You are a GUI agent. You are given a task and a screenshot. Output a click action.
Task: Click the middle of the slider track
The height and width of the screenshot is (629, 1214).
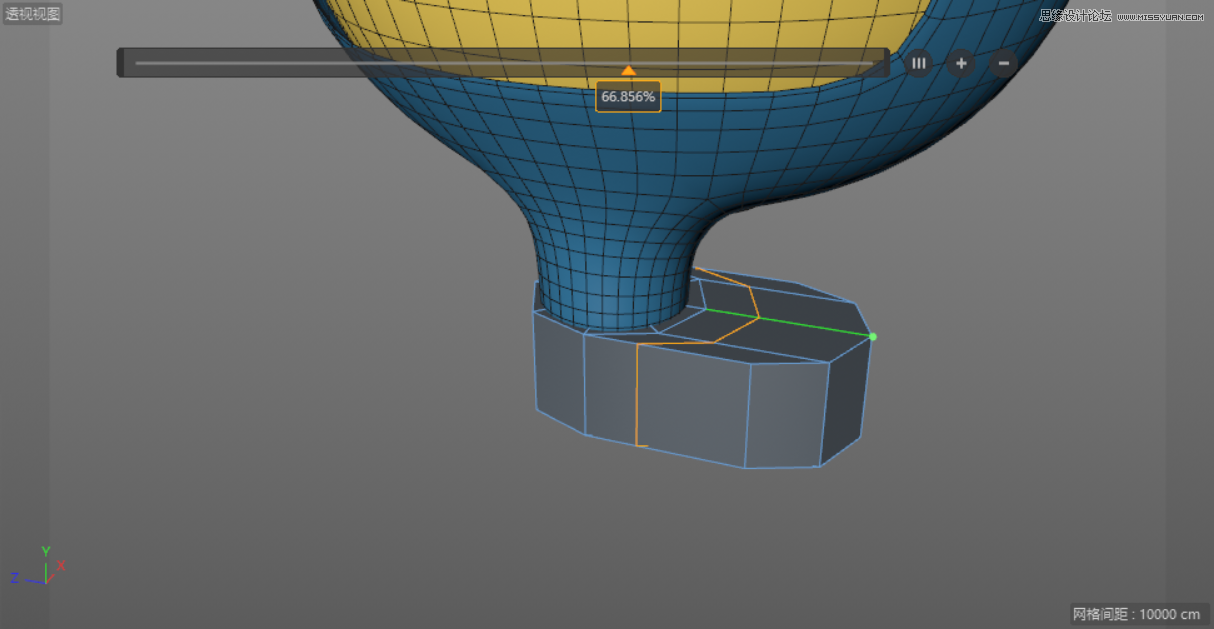click(505, 62)
